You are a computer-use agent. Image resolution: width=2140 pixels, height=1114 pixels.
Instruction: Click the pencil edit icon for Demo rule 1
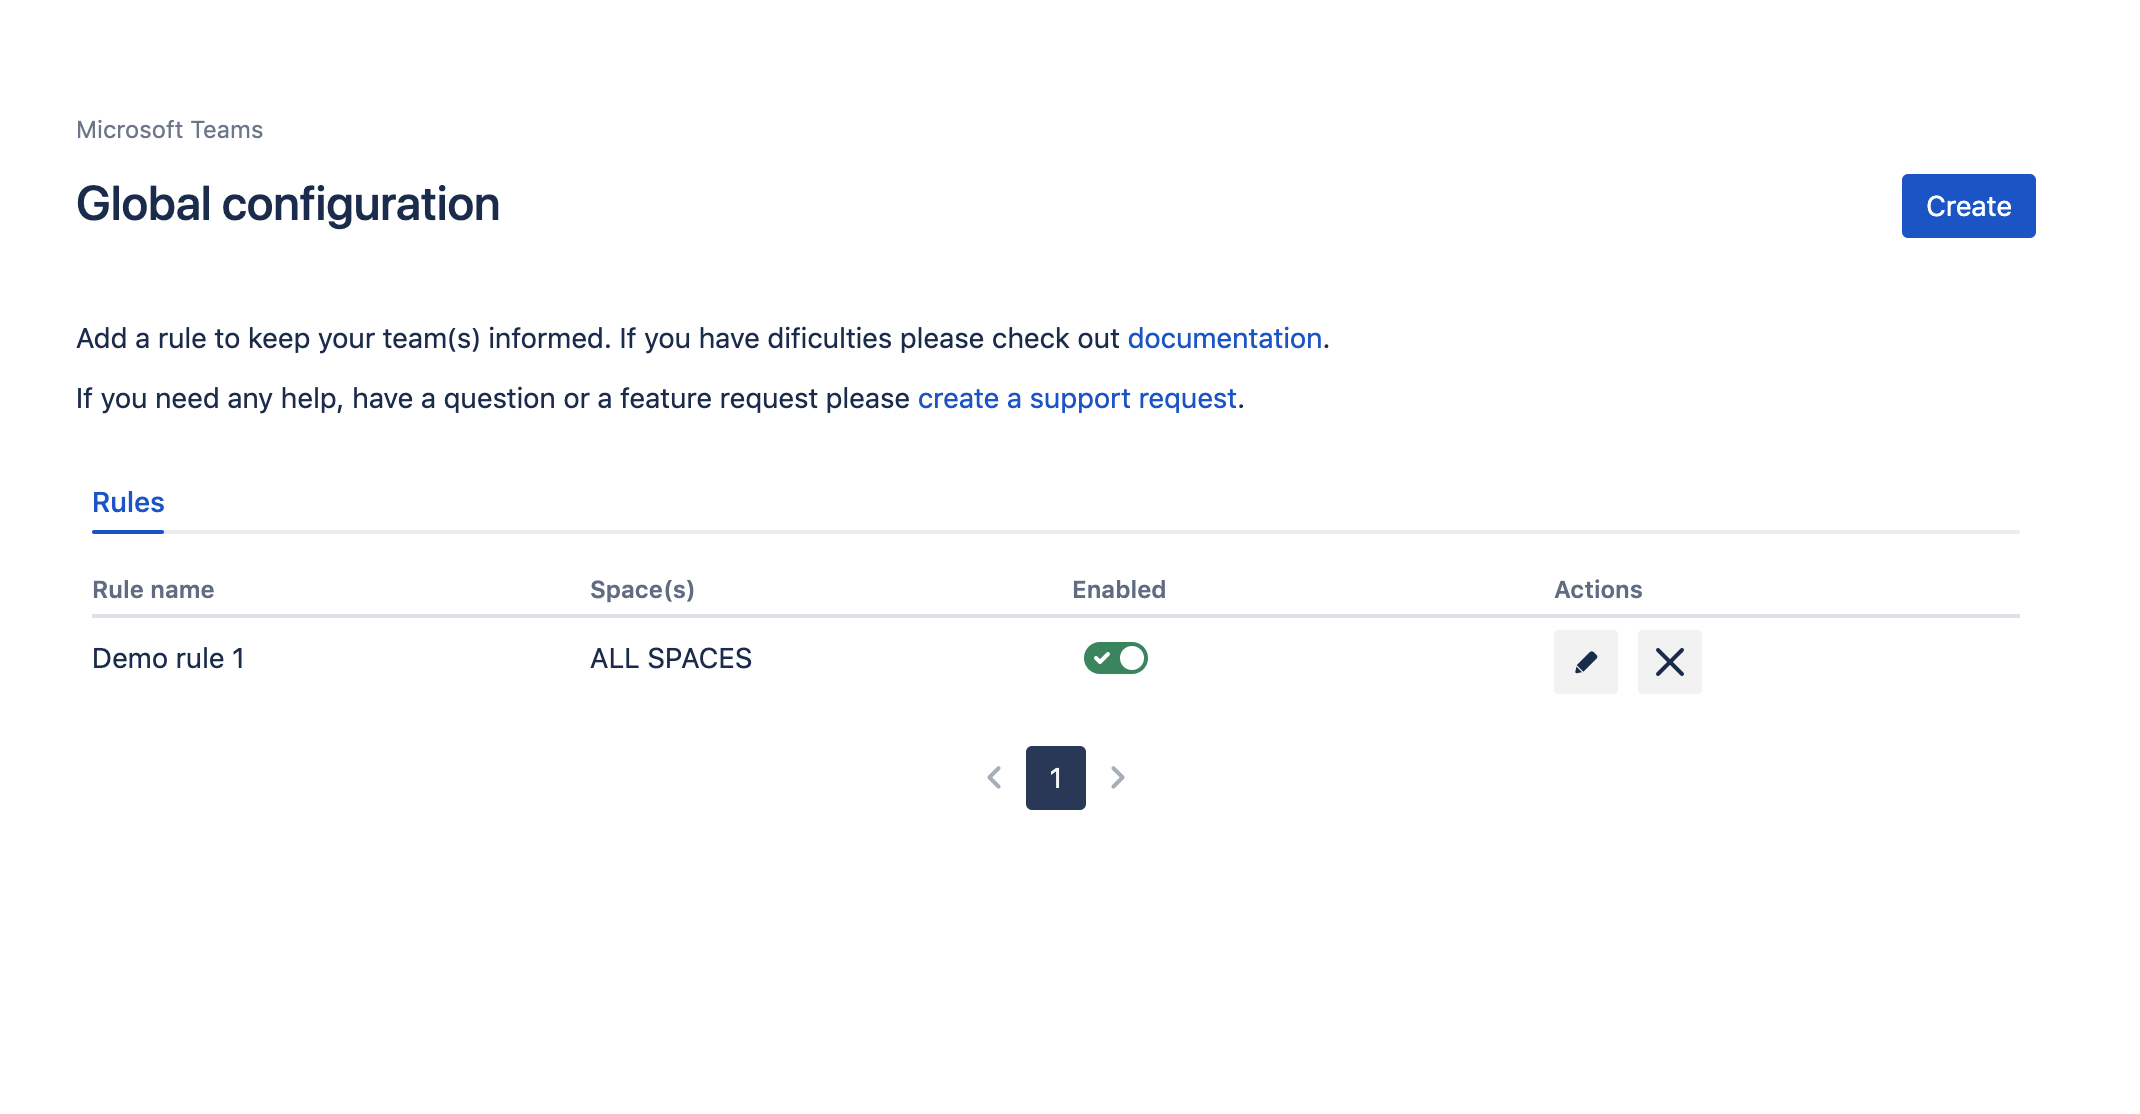(1585, 662)
